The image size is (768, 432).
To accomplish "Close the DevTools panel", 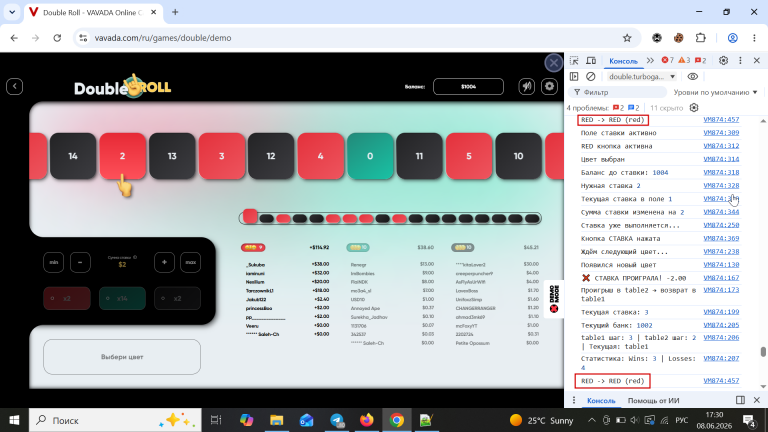I will pyautogui.click(x=757, y=61).
